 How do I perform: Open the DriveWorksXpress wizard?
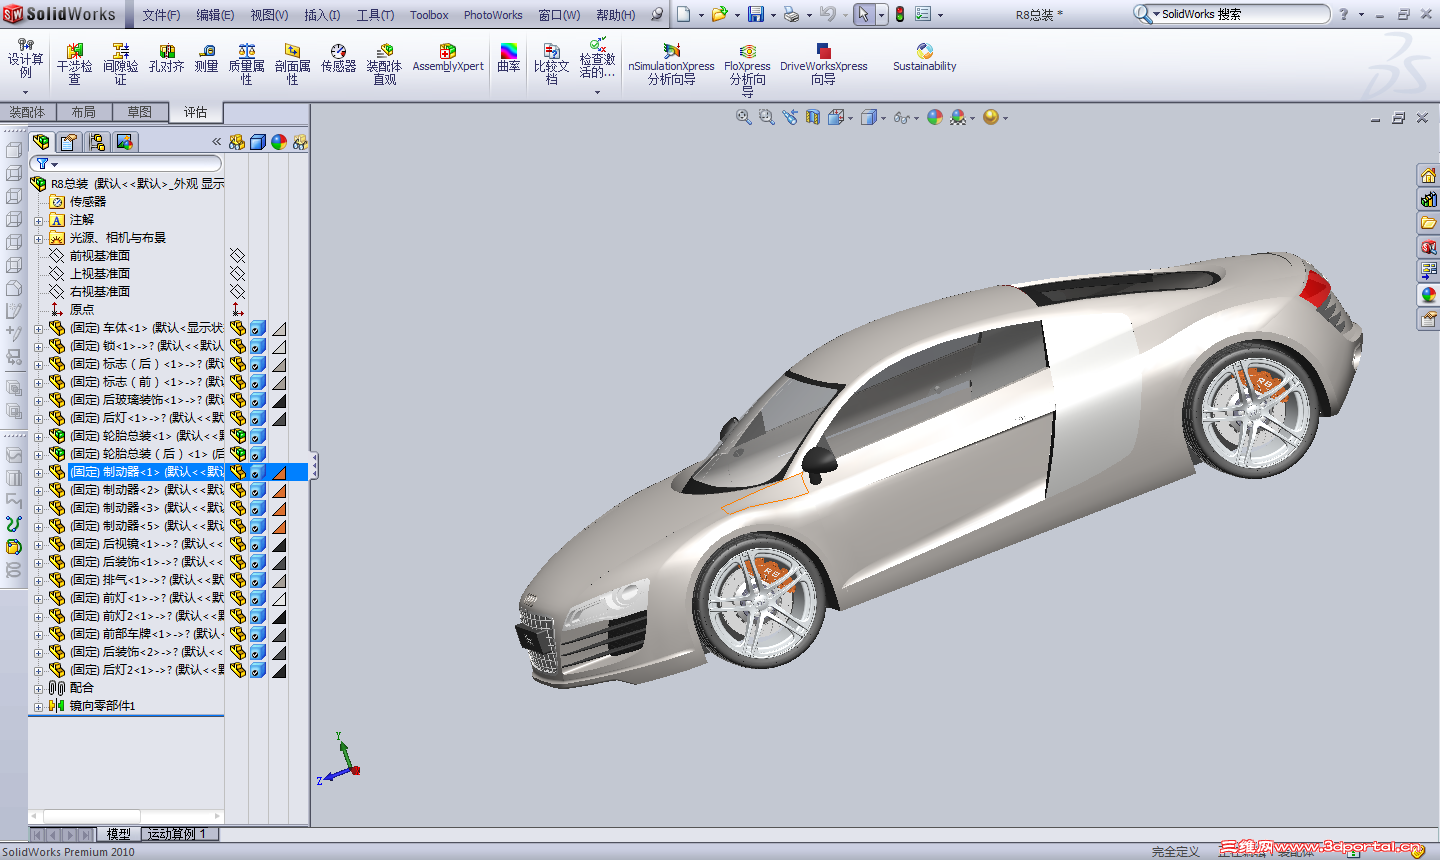[823, 64]
